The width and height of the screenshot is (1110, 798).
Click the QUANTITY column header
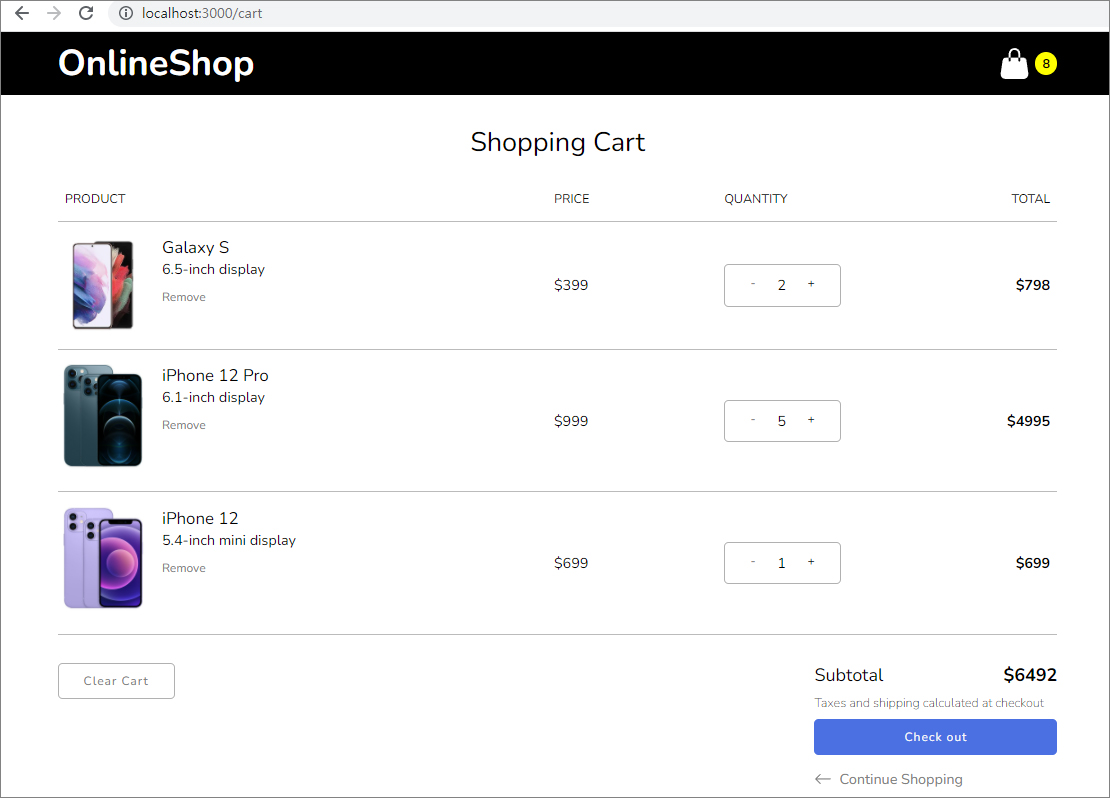click(x=755, y=198)
